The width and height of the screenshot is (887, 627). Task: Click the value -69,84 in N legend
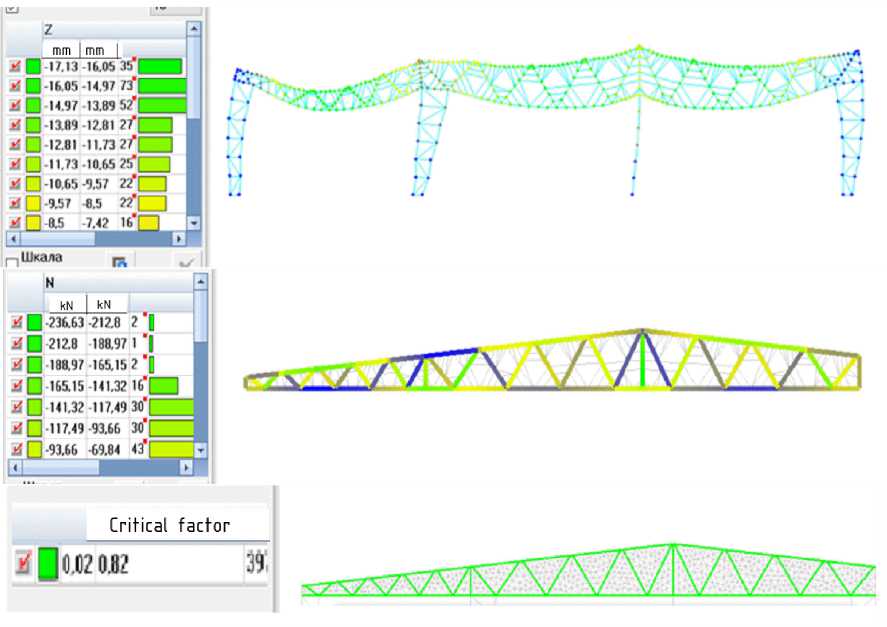(x=105, y=450)
